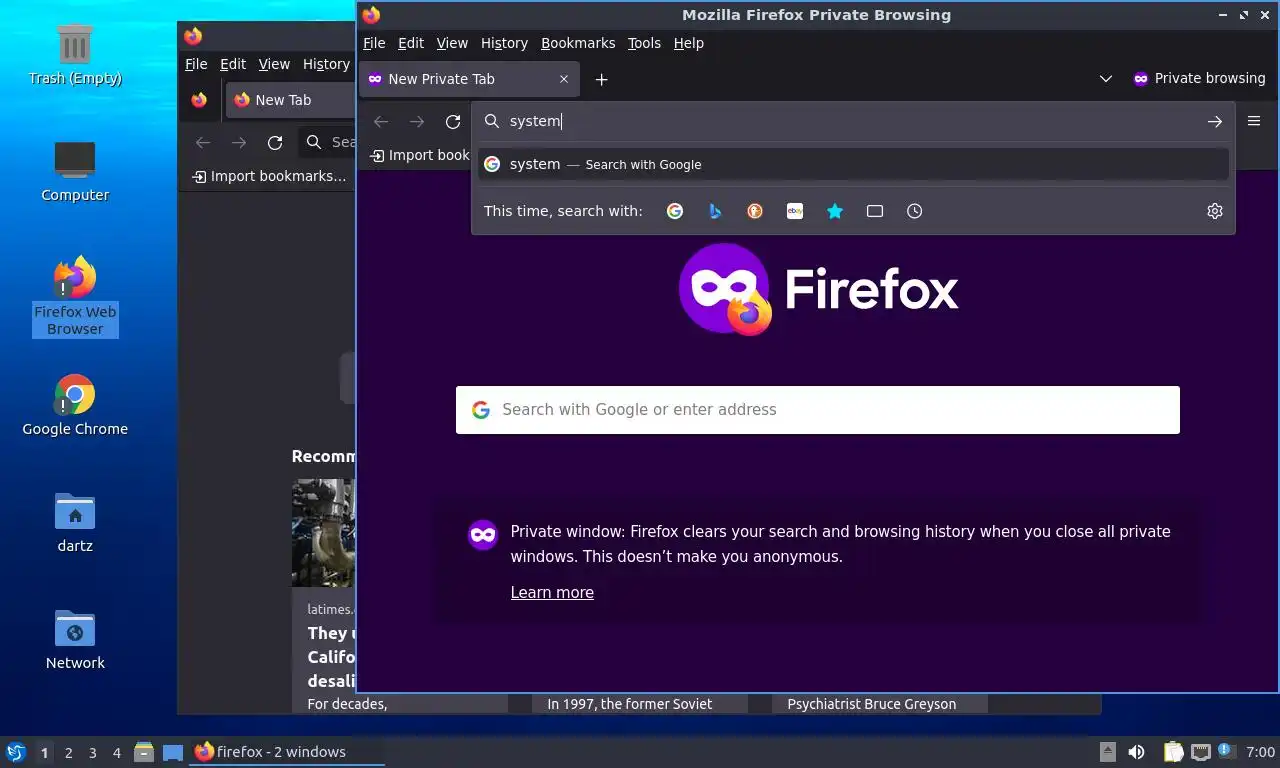Open the Google Chrome desktop icon
This screenshot has height=768, width=1280.
75,405
